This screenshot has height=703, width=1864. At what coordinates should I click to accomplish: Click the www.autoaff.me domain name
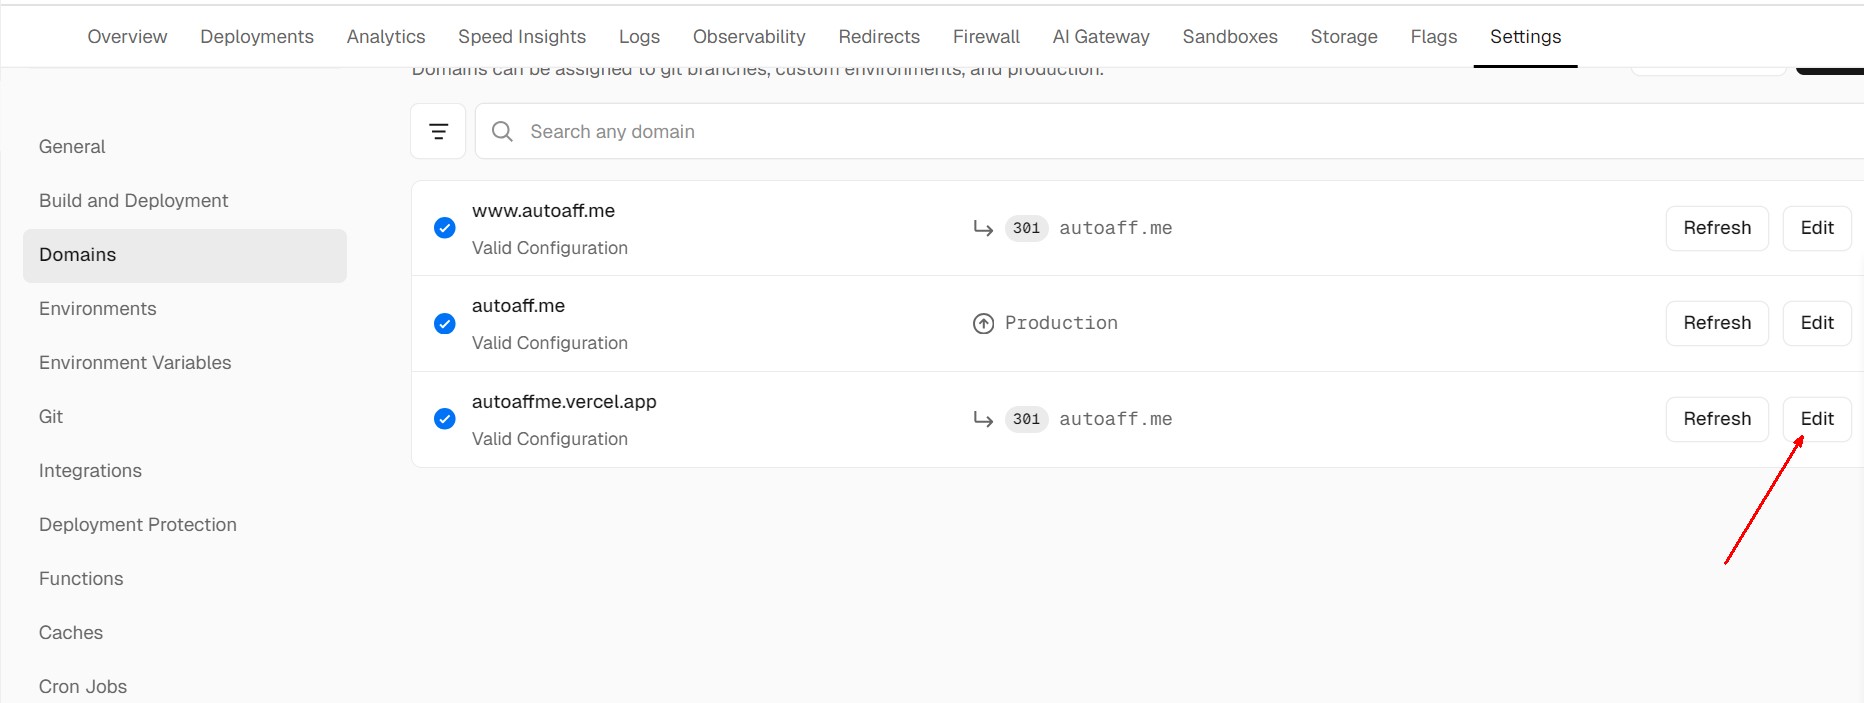(543, 211)
